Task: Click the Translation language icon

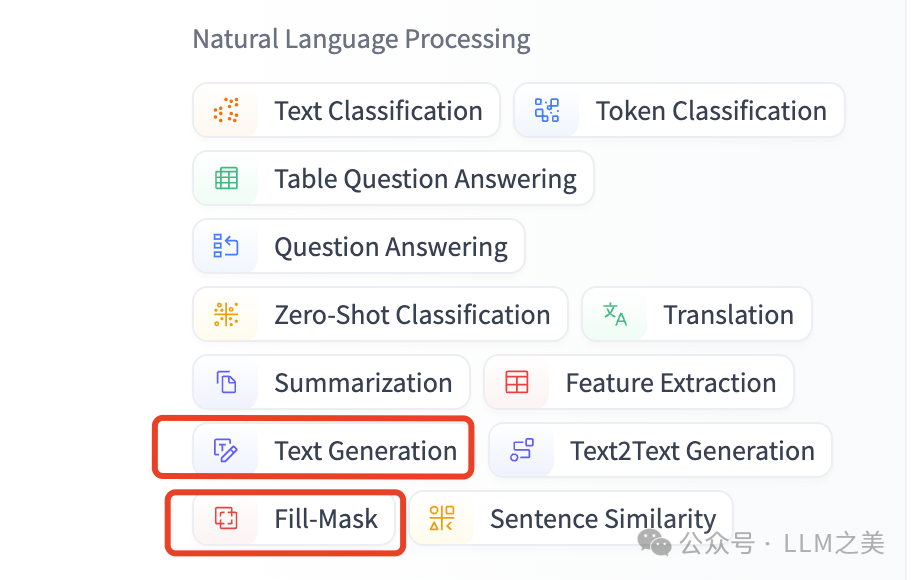Action: 615,315
